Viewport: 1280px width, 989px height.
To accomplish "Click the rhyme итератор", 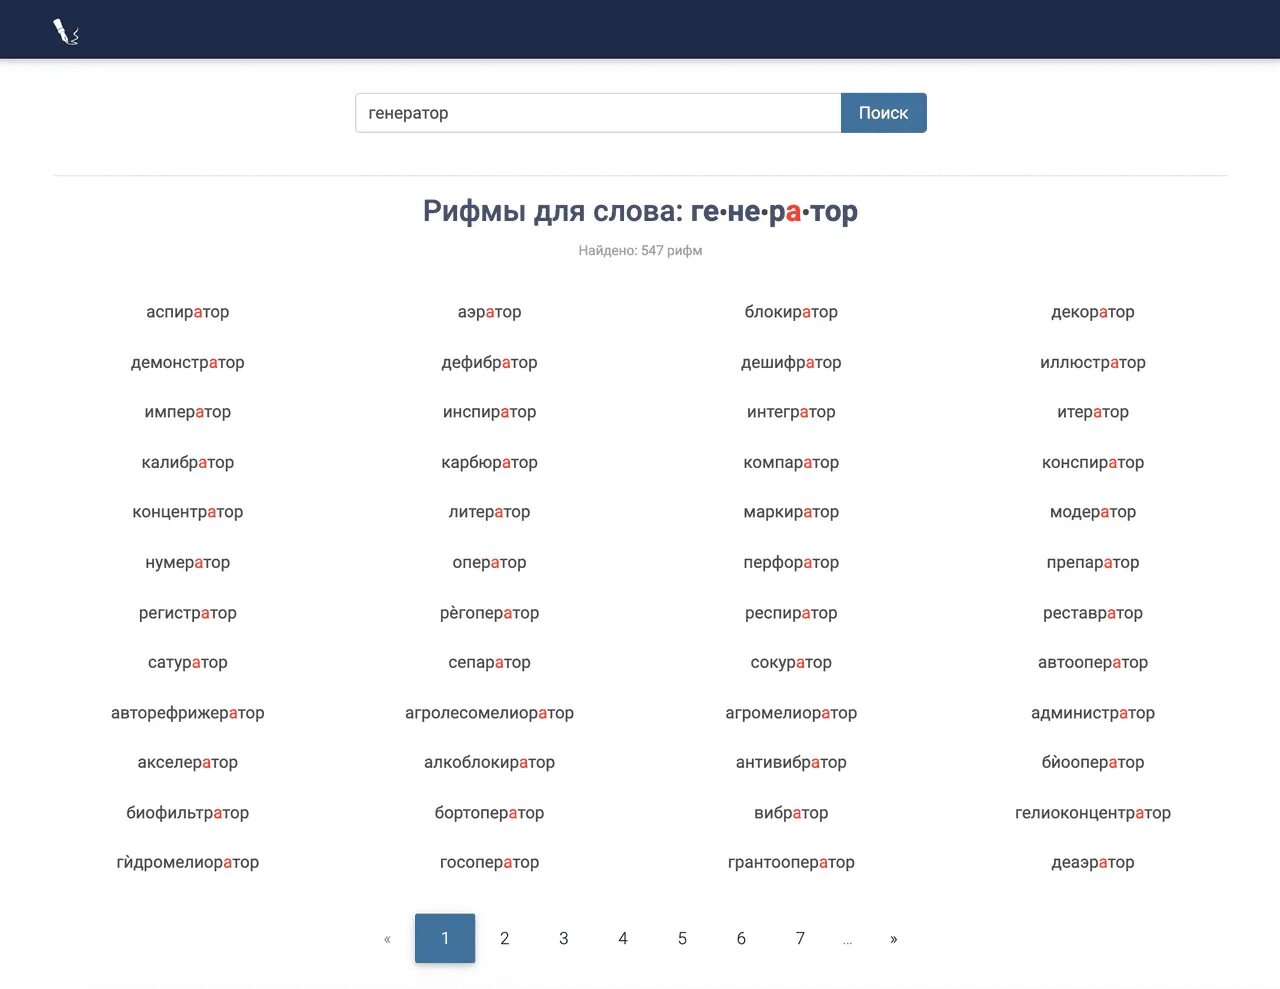I will tap(1093, 412).
